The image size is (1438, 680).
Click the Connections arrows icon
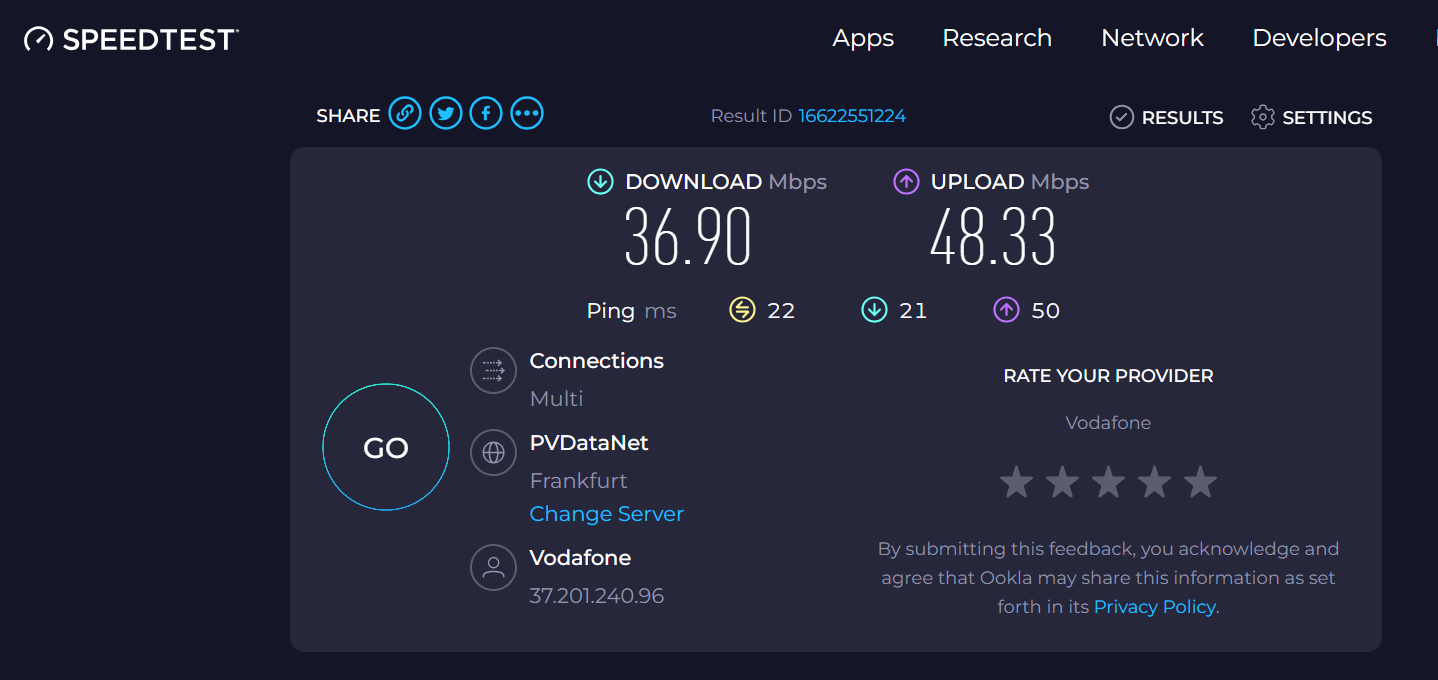tap(493, 370)
